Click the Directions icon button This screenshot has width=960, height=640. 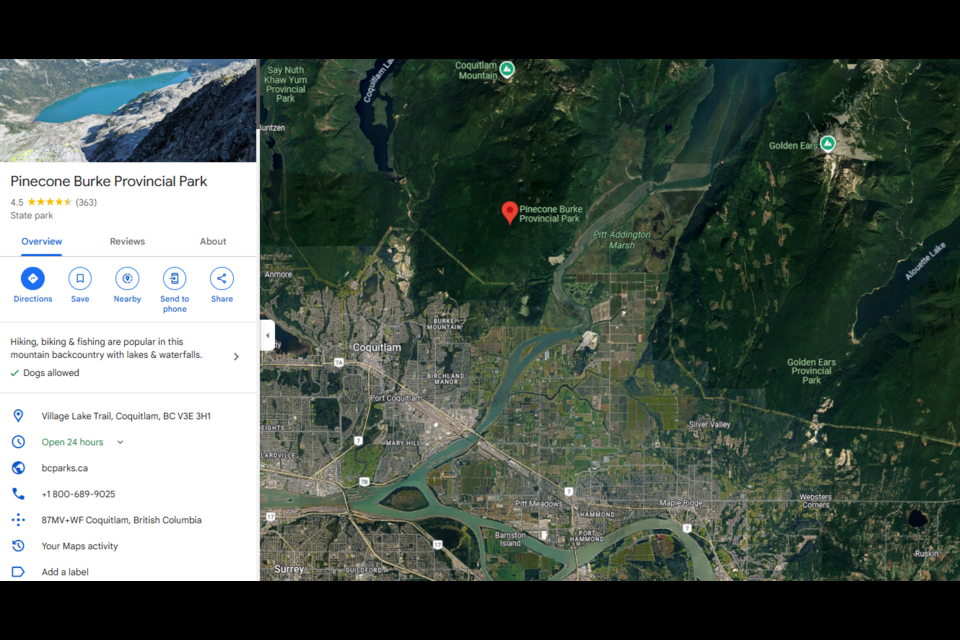point(32,279)
